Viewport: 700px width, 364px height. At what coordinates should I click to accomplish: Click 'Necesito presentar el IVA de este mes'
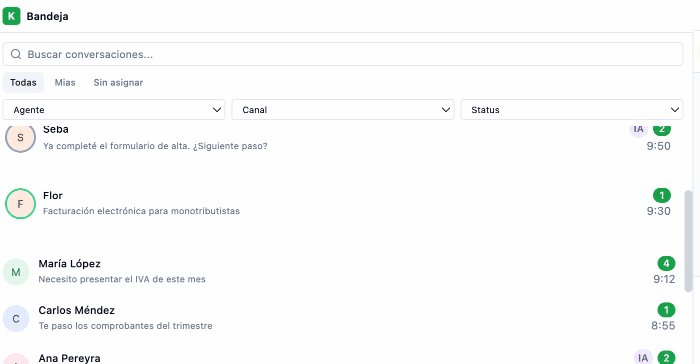coord(122,279)
